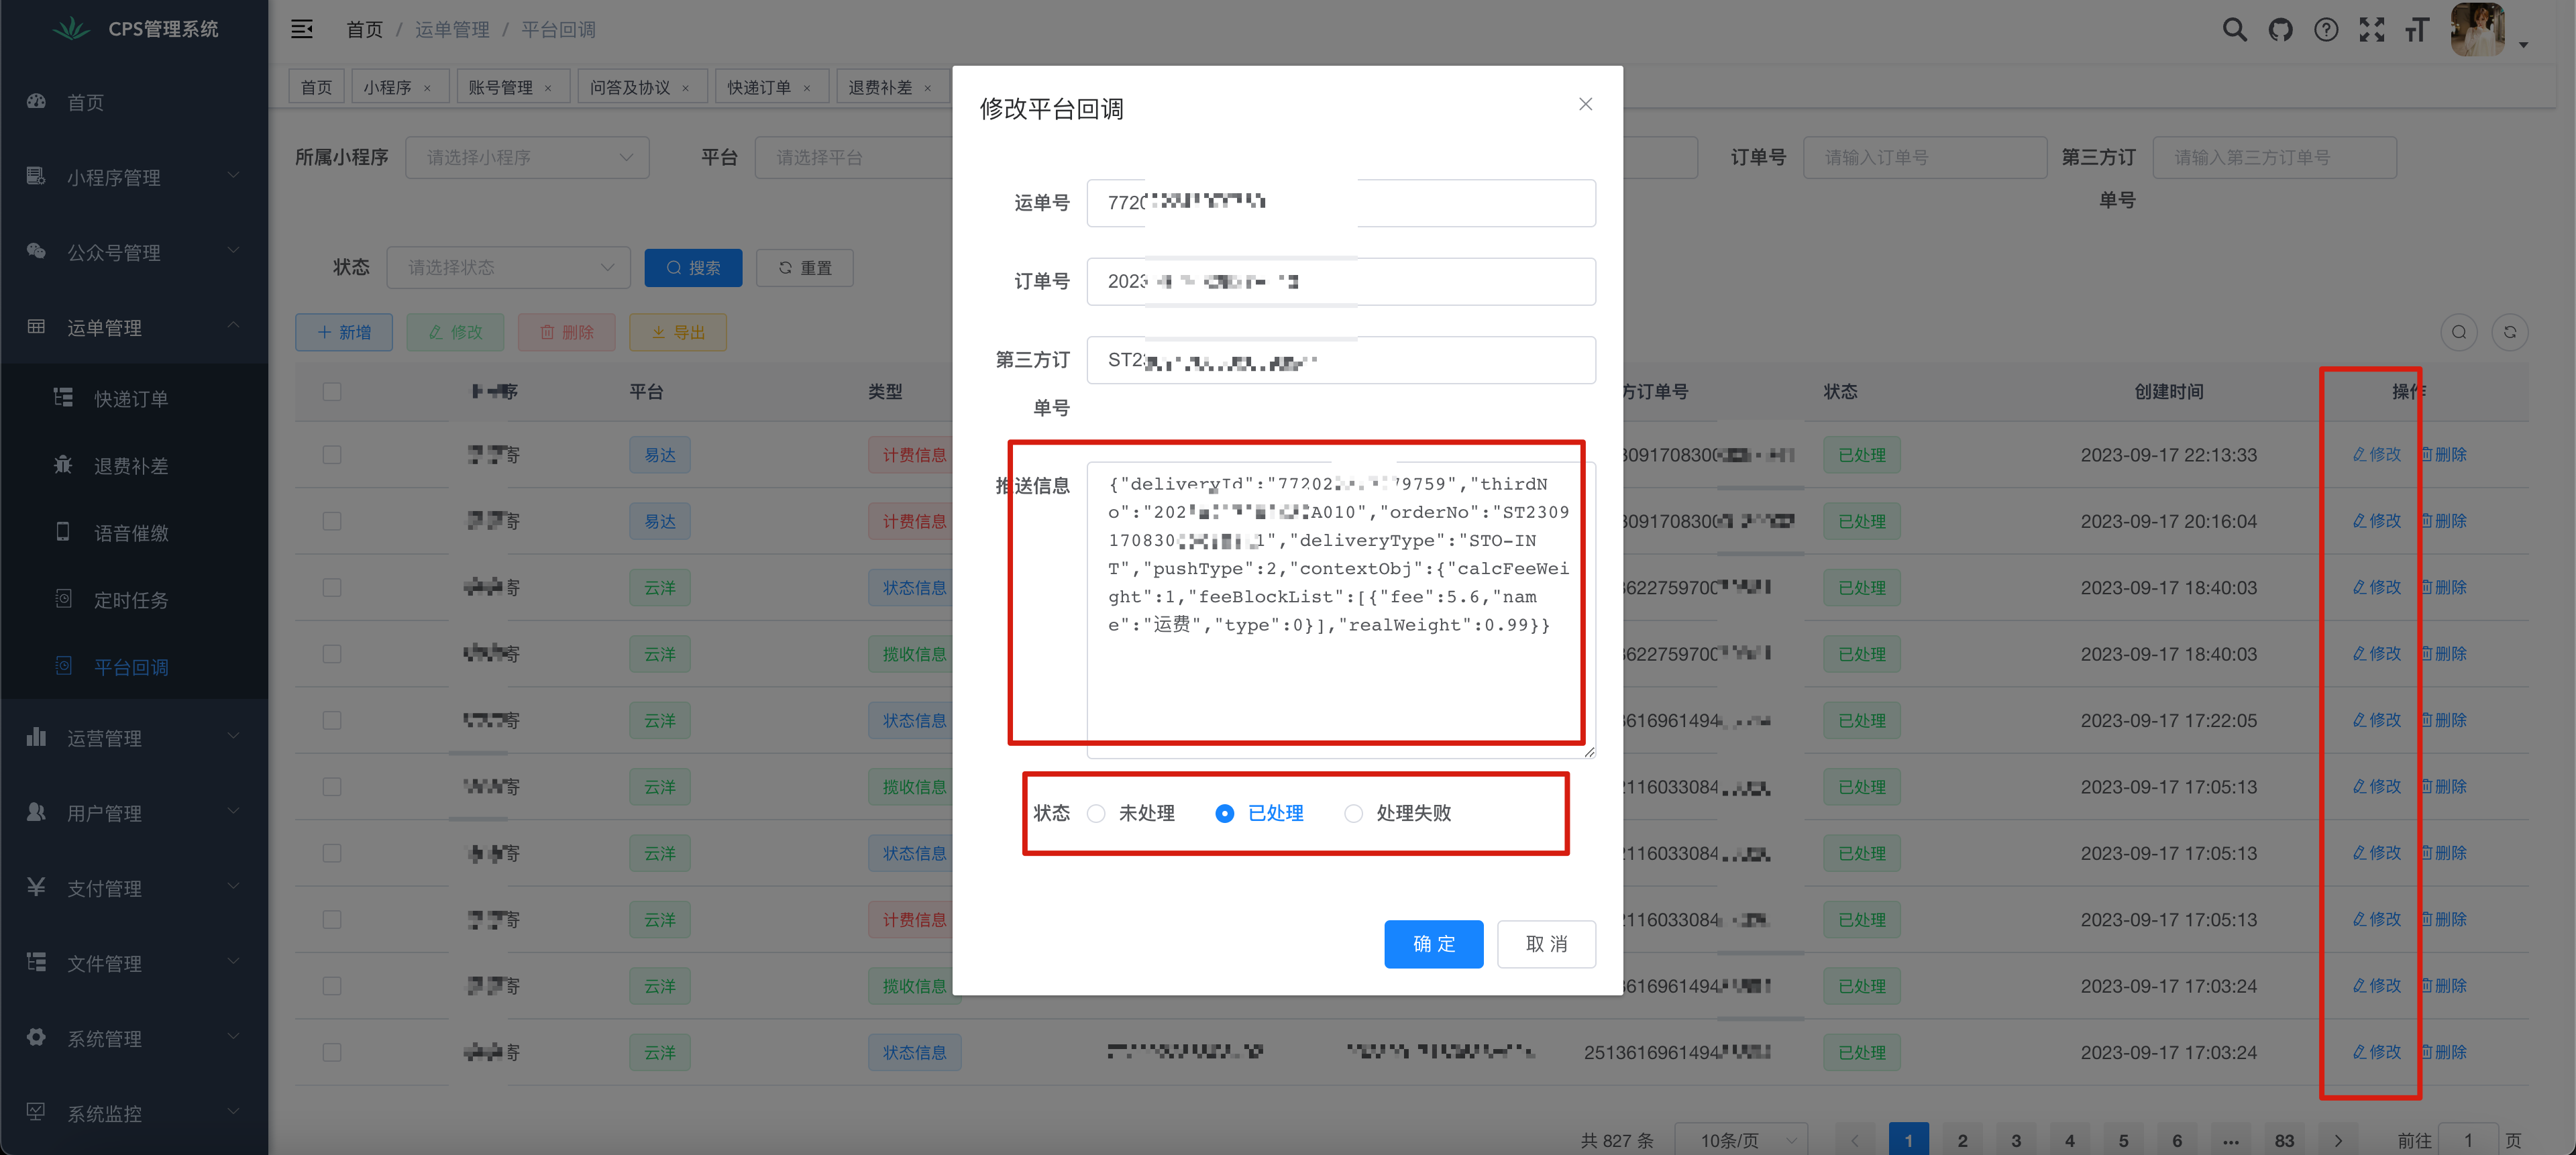The width and height of the screenshot is (2576, 1155).
Task: Open the GitHub icon link
Action: pyautogui.click(x=2280, y=30)
